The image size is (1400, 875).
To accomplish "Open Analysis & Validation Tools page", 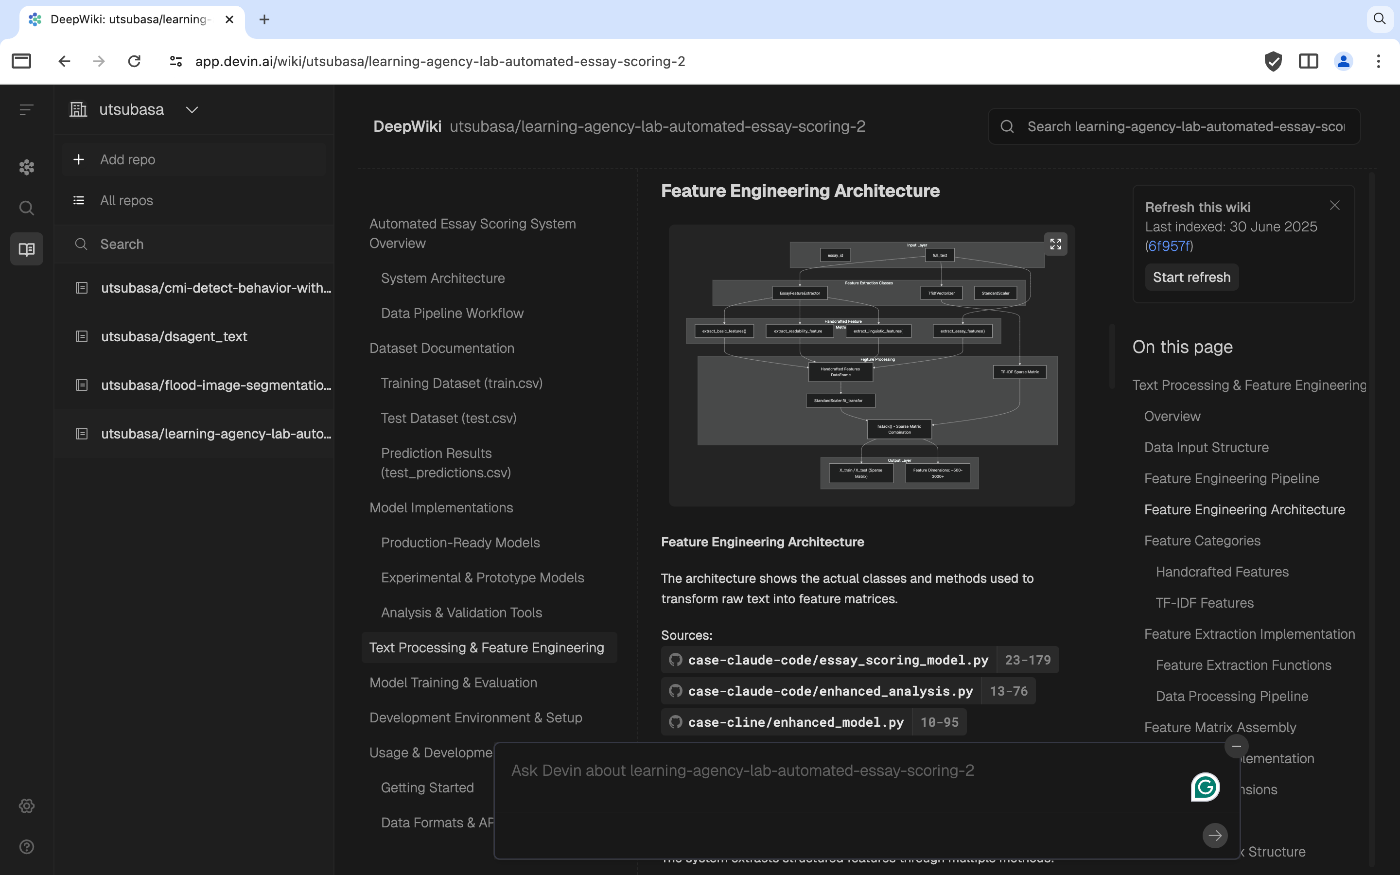I will (461, 613).
